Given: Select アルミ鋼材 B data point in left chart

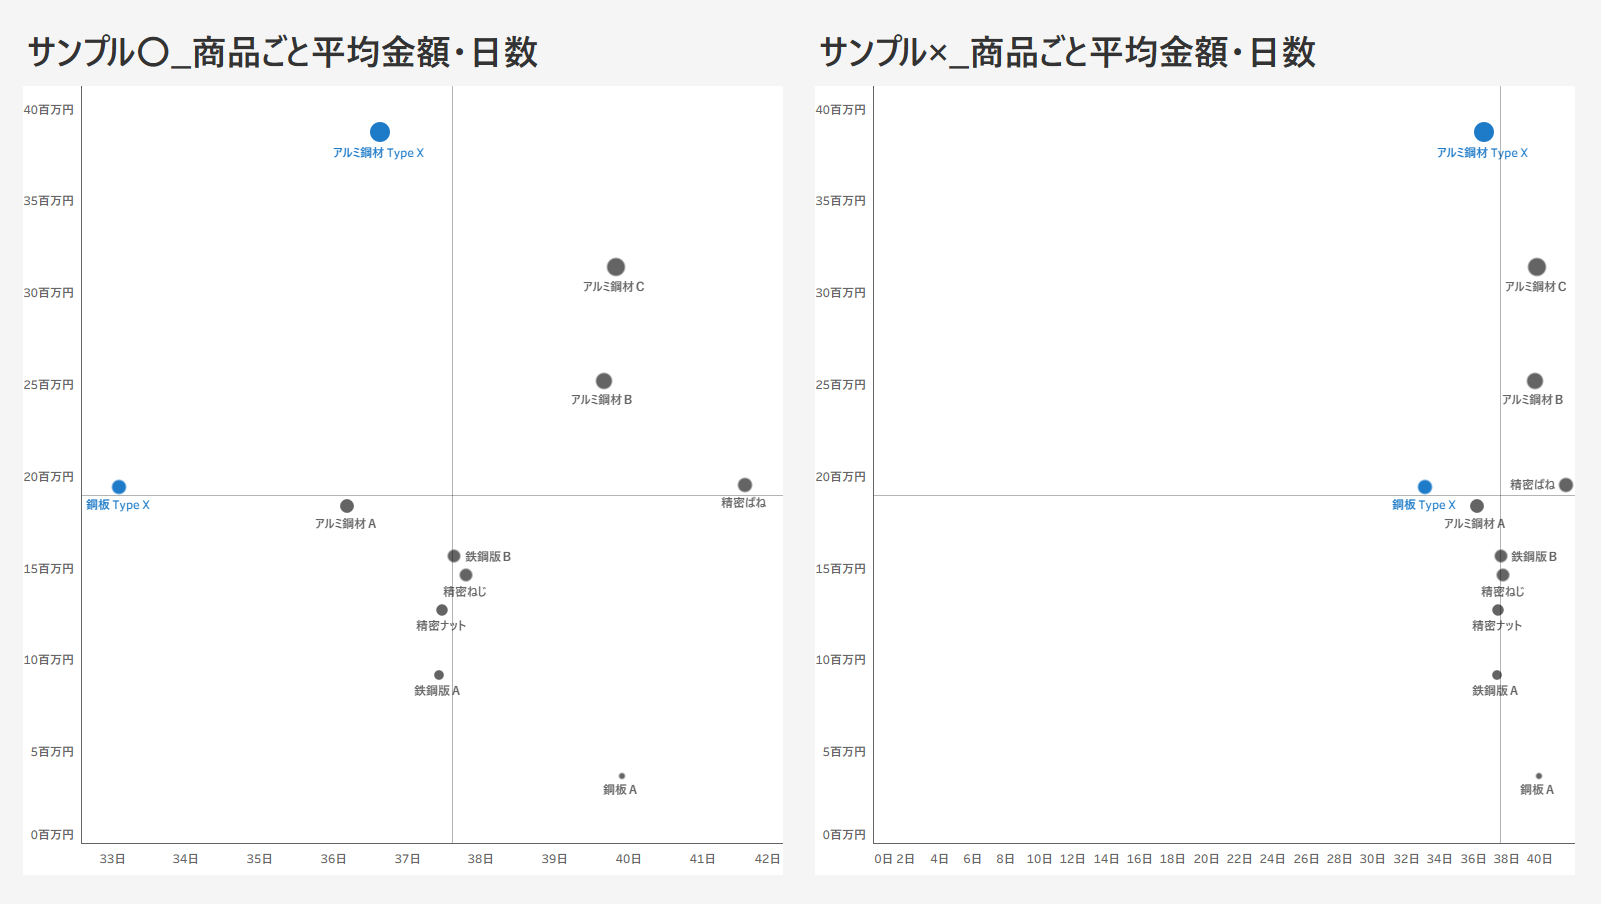Looking at the screenshot, I should (x=604, y=381).
